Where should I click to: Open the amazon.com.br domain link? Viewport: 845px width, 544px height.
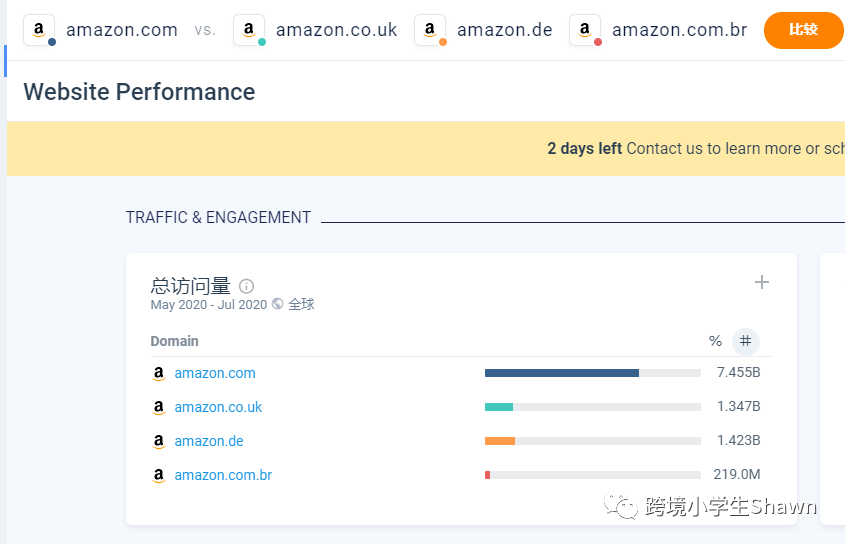pos(223,475)
